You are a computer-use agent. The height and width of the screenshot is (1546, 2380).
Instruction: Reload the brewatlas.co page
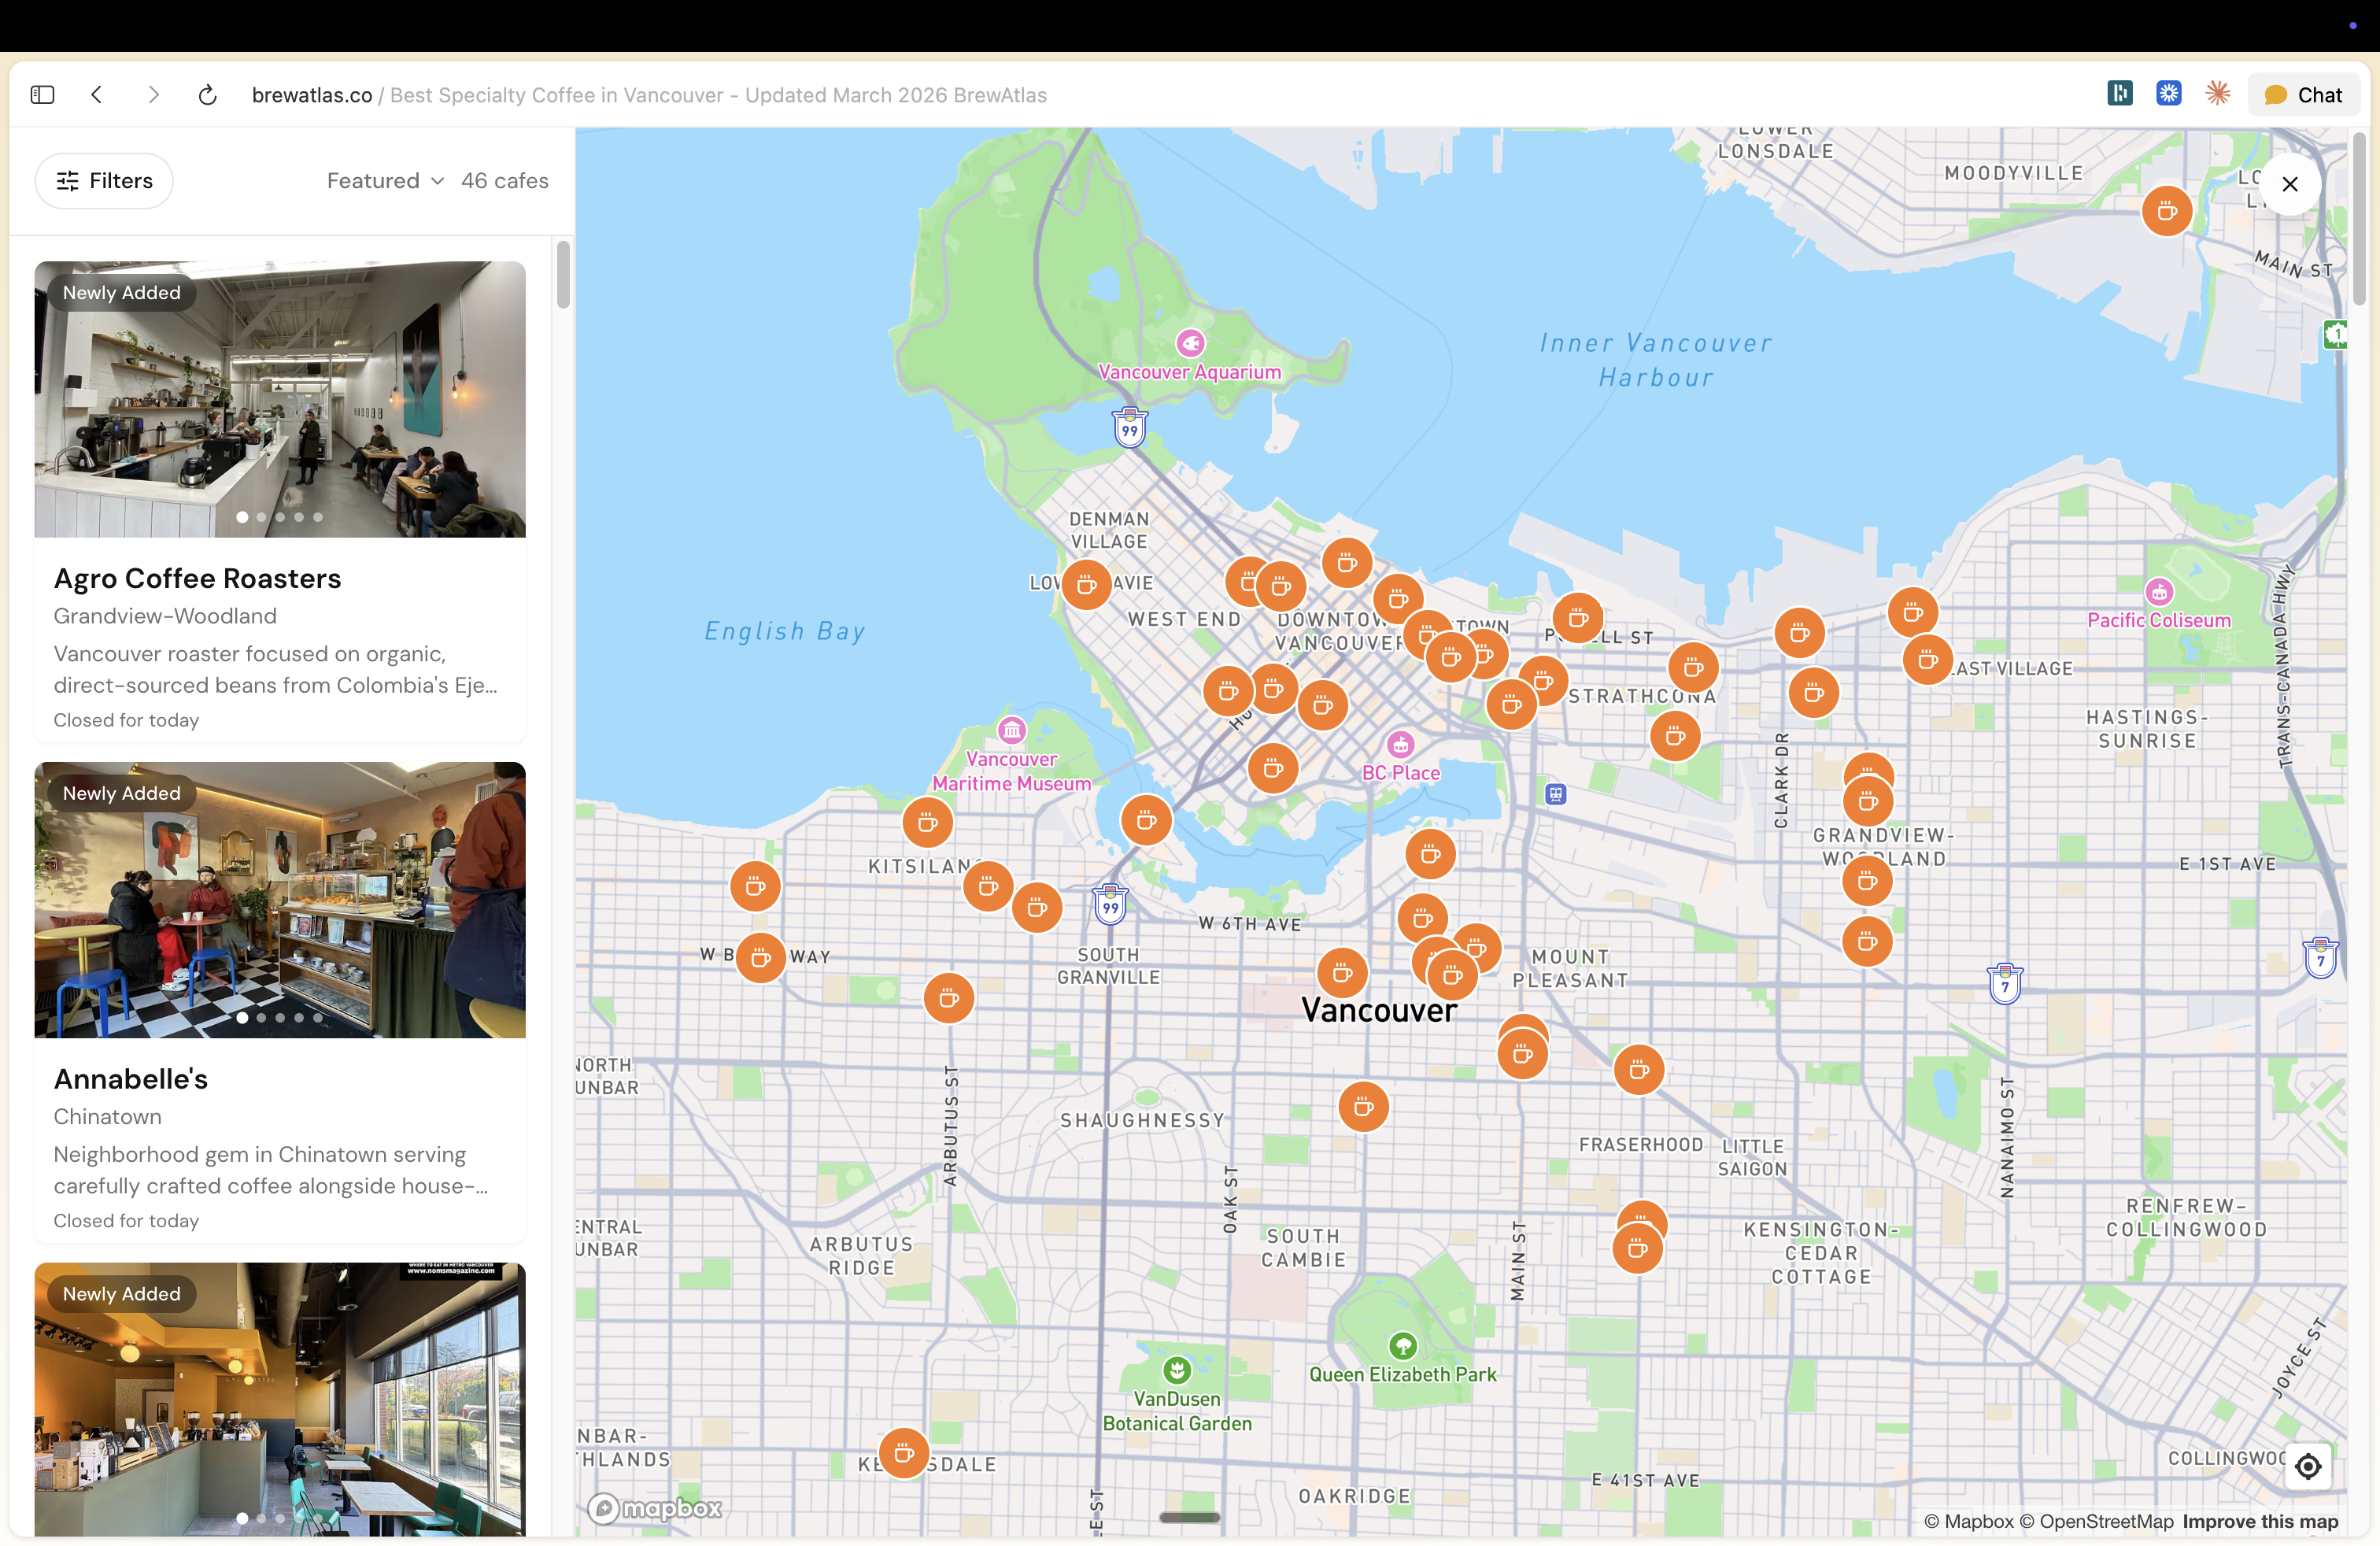point(207,95)
